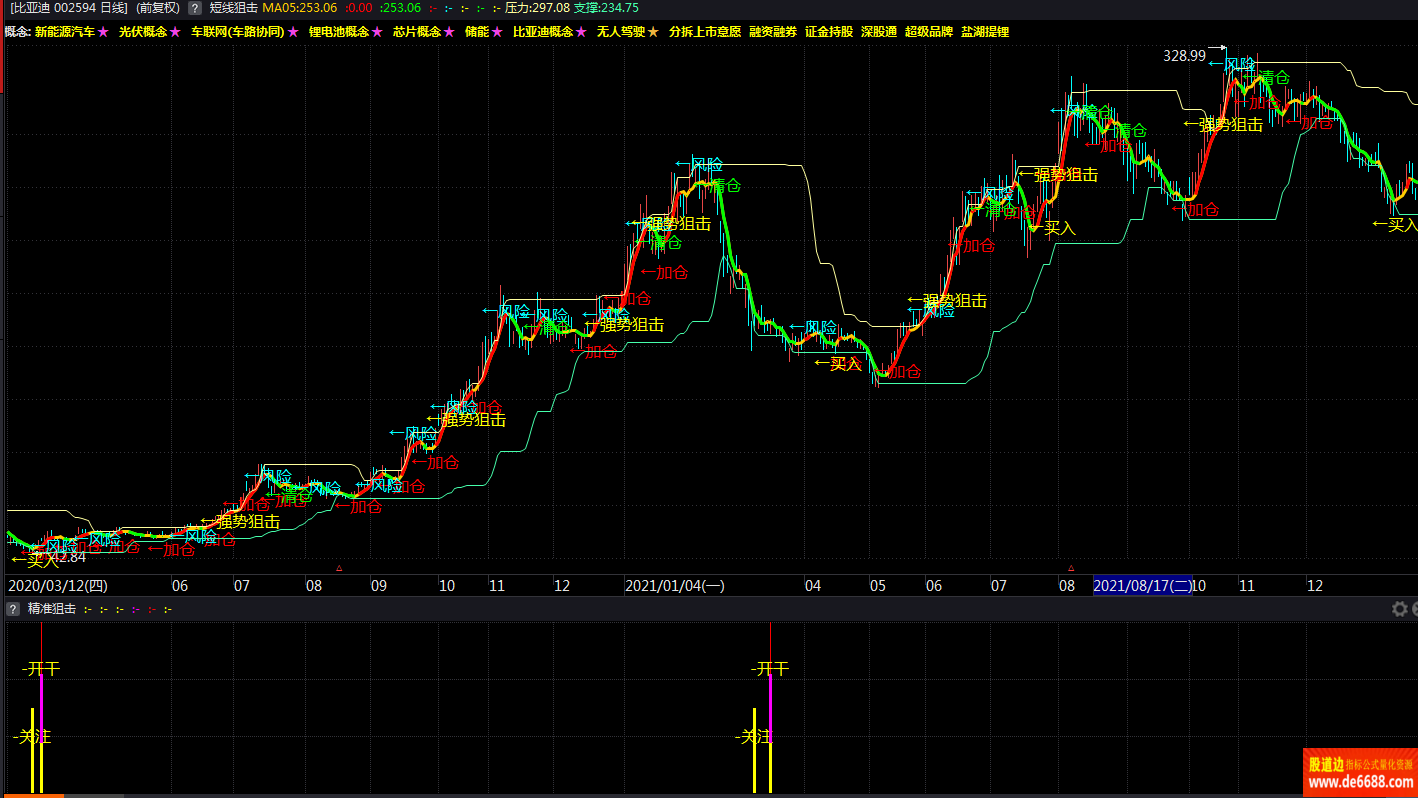Open sub-chart settings gear icon
This screenshot has height=798, width=1418.
click(1399, 608)
